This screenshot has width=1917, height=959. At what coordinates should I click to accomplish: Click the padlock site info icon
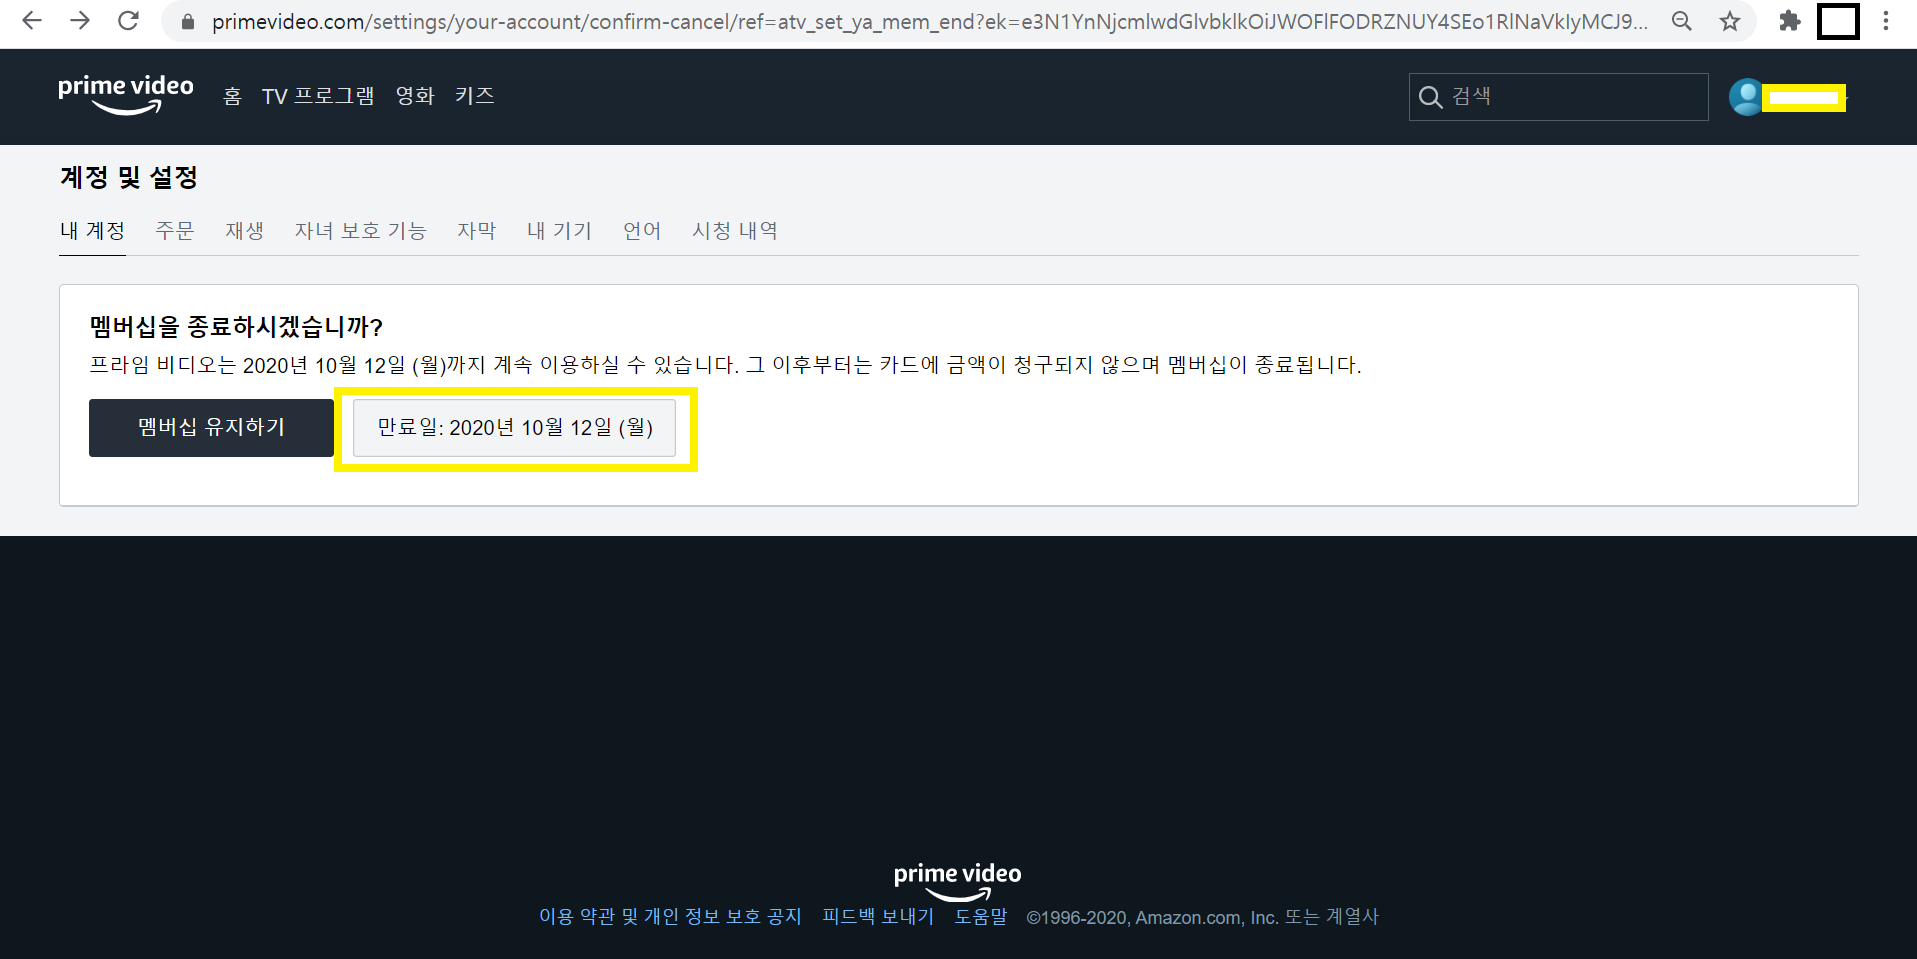tap(187, 21)
